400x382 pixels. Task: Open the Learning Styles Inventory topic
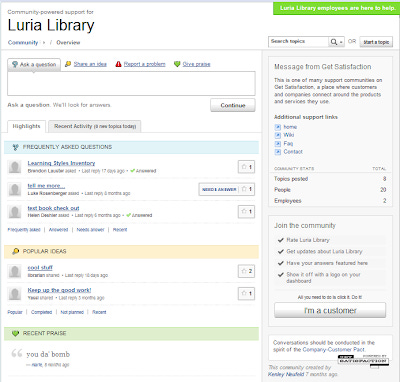coord(61,163)
